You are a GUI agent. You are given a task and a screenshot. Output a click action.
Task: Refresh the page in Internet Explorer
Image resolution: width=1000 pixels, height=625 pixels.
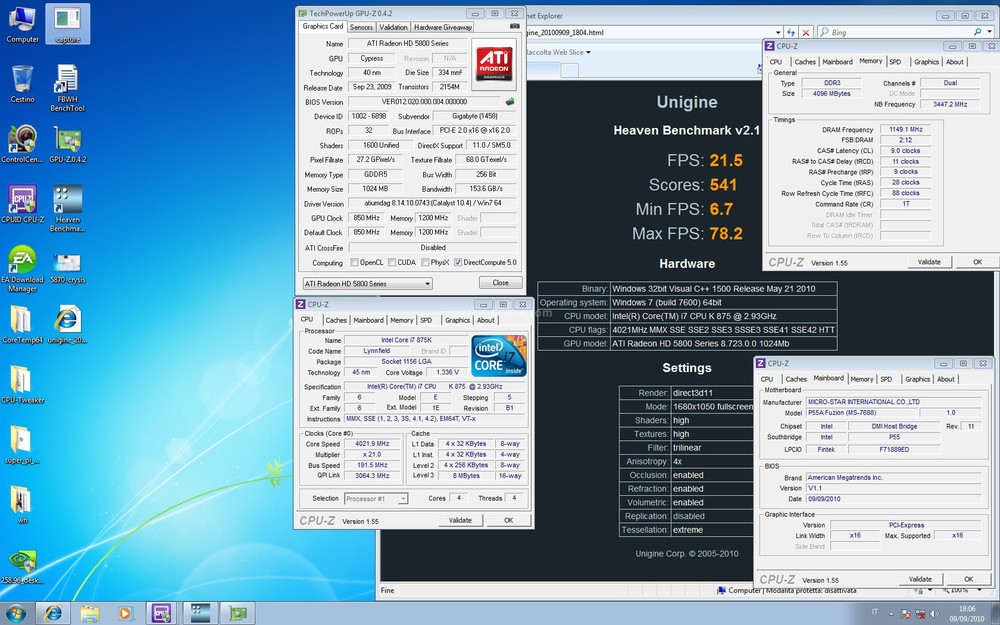[791, 32]
